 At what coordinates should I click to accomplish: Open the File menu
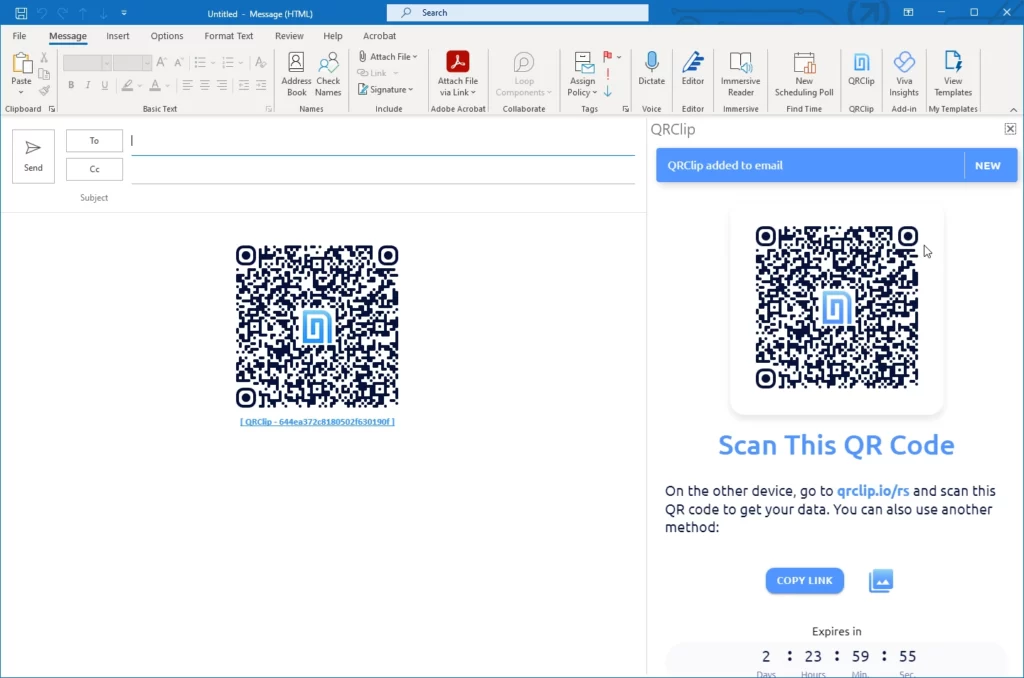[x=20, y=36]
